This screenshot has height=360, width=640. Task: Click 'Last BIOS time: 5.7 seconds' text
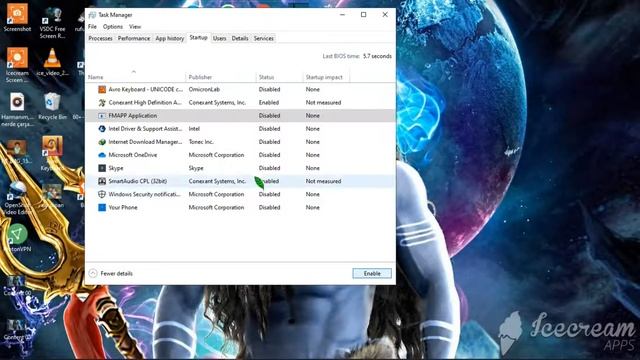click(357, 56)
